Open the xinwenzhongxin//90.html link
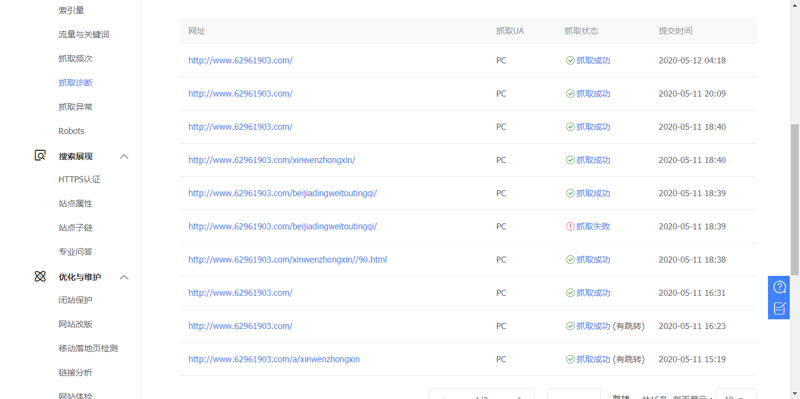 (288, 260)
